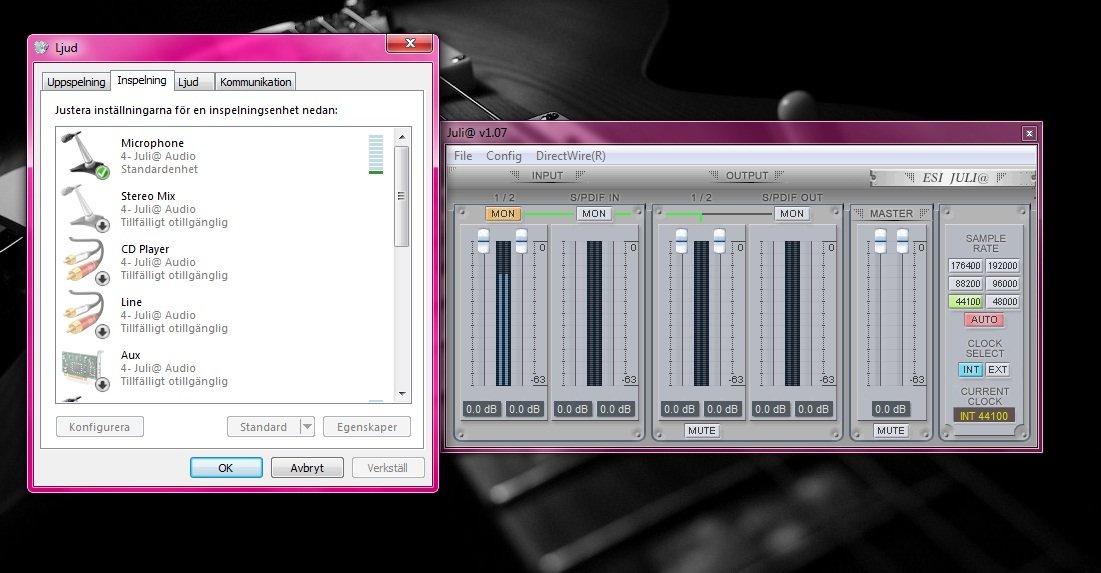
Task: Switch to the Inspelning tab
Action: tap(142, 80)
